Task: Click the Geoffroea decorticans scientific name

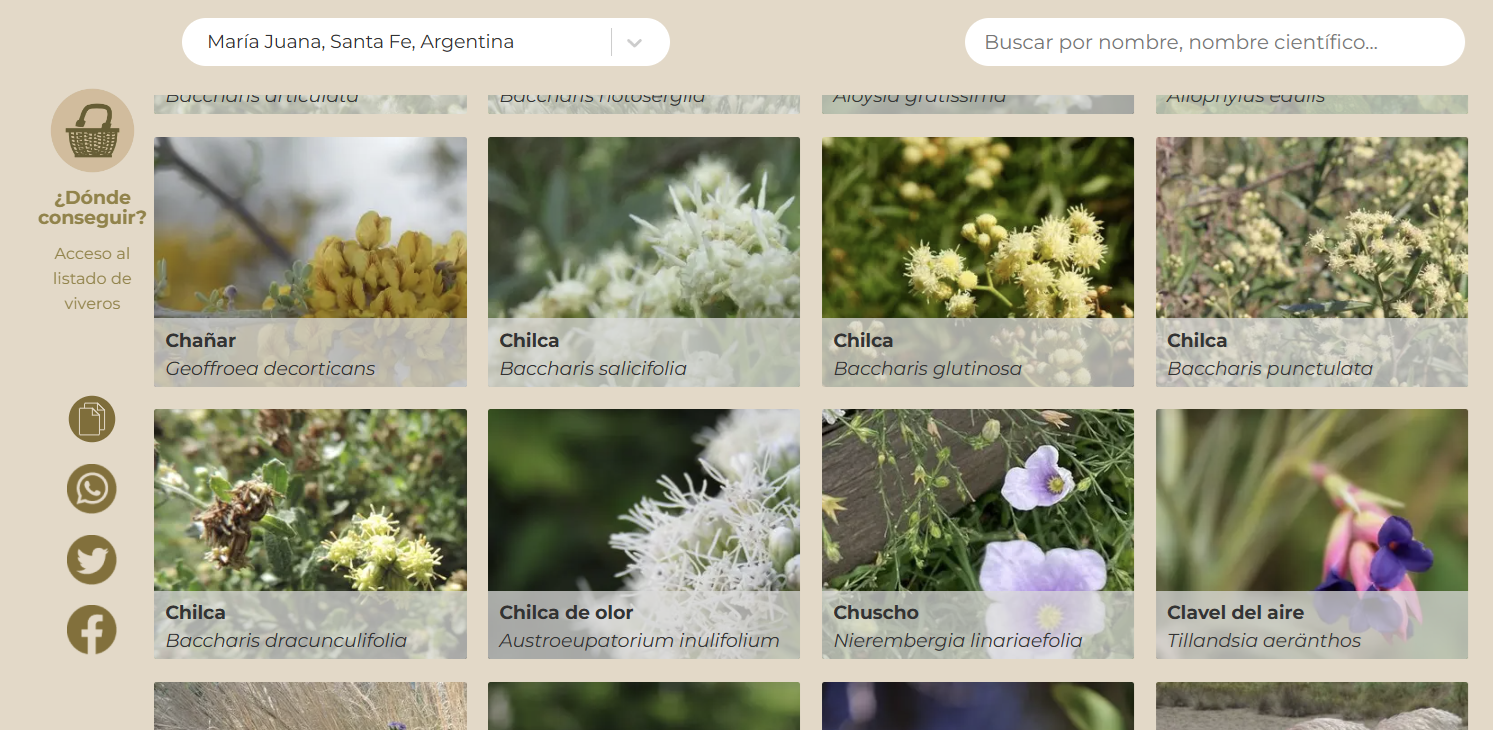Action: [x=270, y=369]
